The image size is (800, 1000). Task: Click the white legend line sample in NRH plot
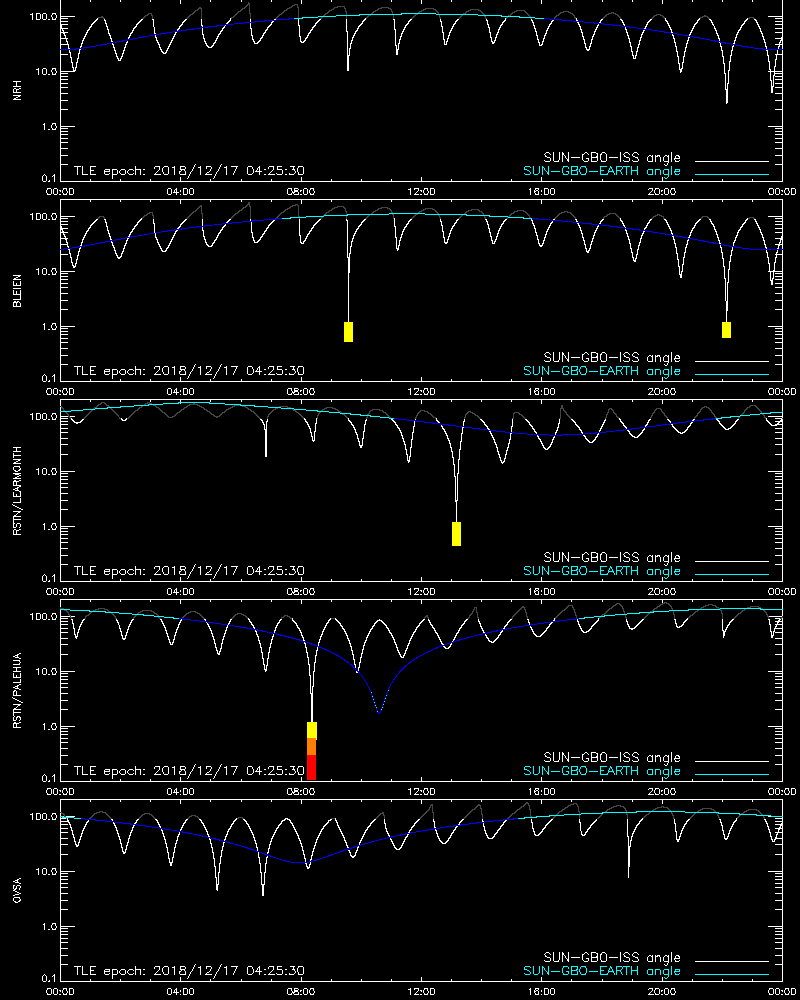pyautogui.click(x=732, y=161)
